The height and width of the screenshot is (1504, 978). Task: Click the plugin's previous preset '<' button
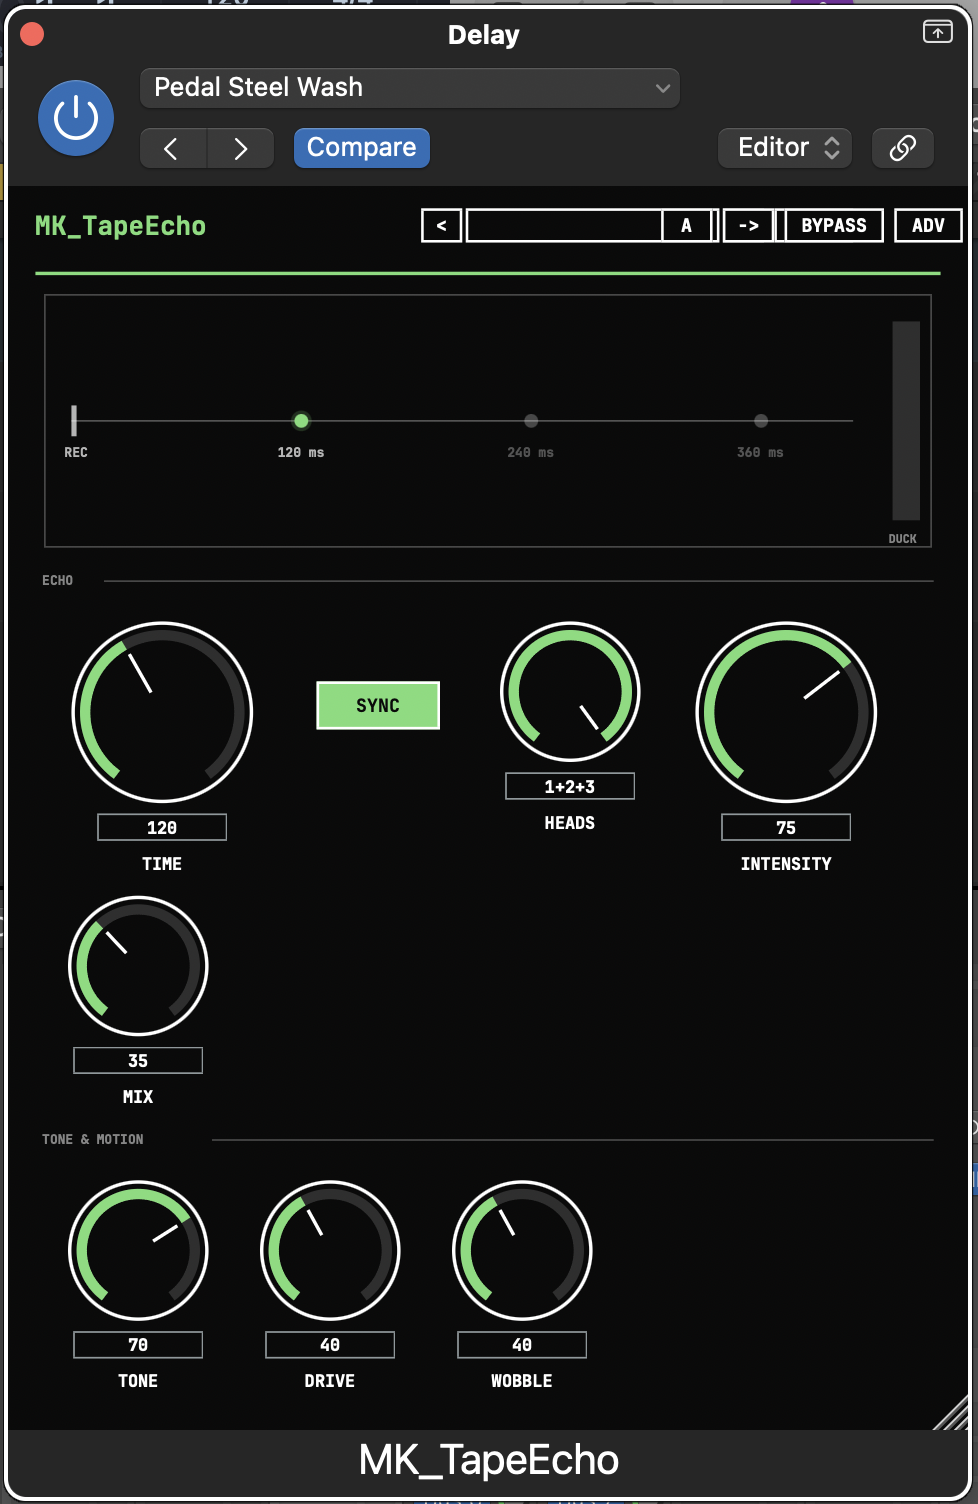[x=441, y=226]
